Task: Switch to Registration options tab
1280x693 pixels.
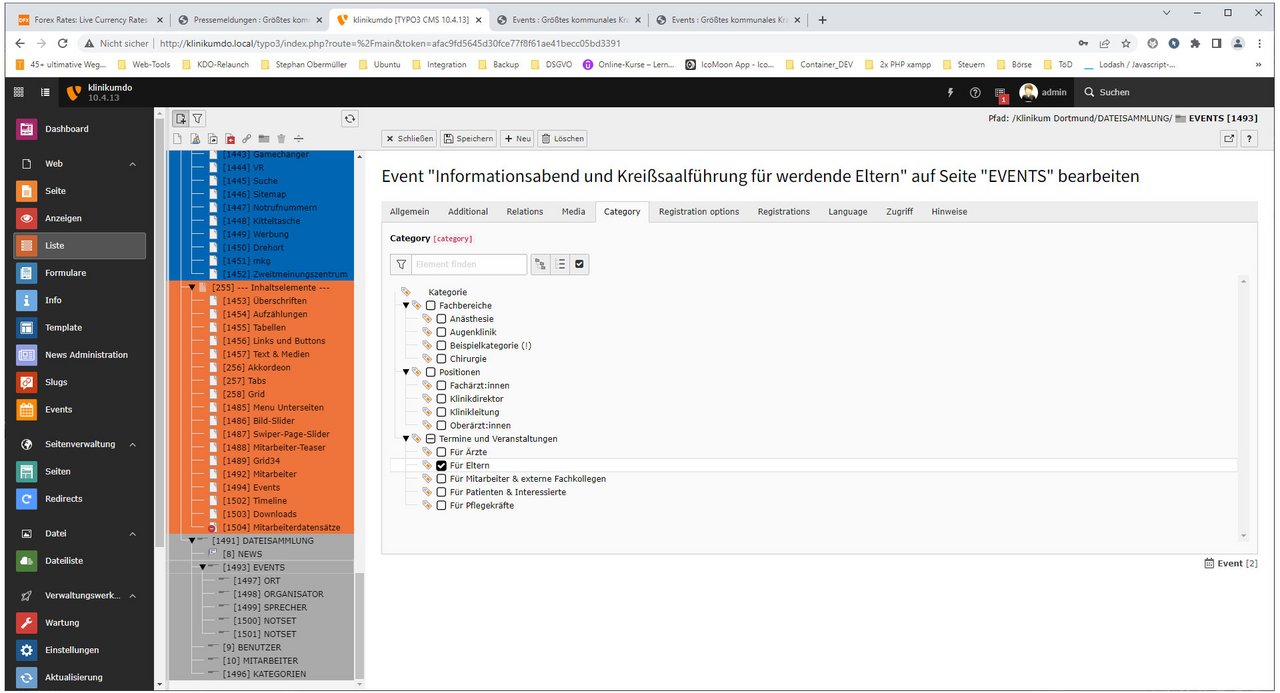Action: click(699, 212)
